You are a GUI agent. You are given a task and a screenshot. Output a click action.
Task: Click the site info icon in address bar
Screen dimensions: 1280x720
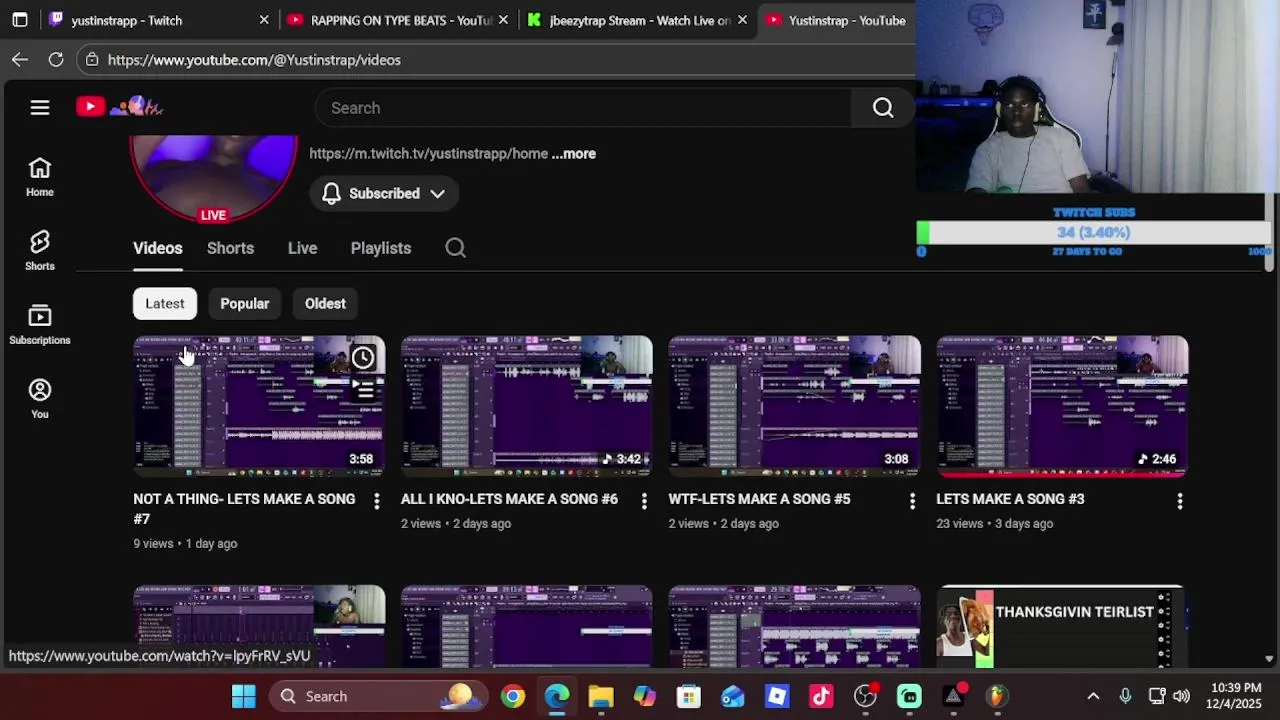(x=92, y=60)
